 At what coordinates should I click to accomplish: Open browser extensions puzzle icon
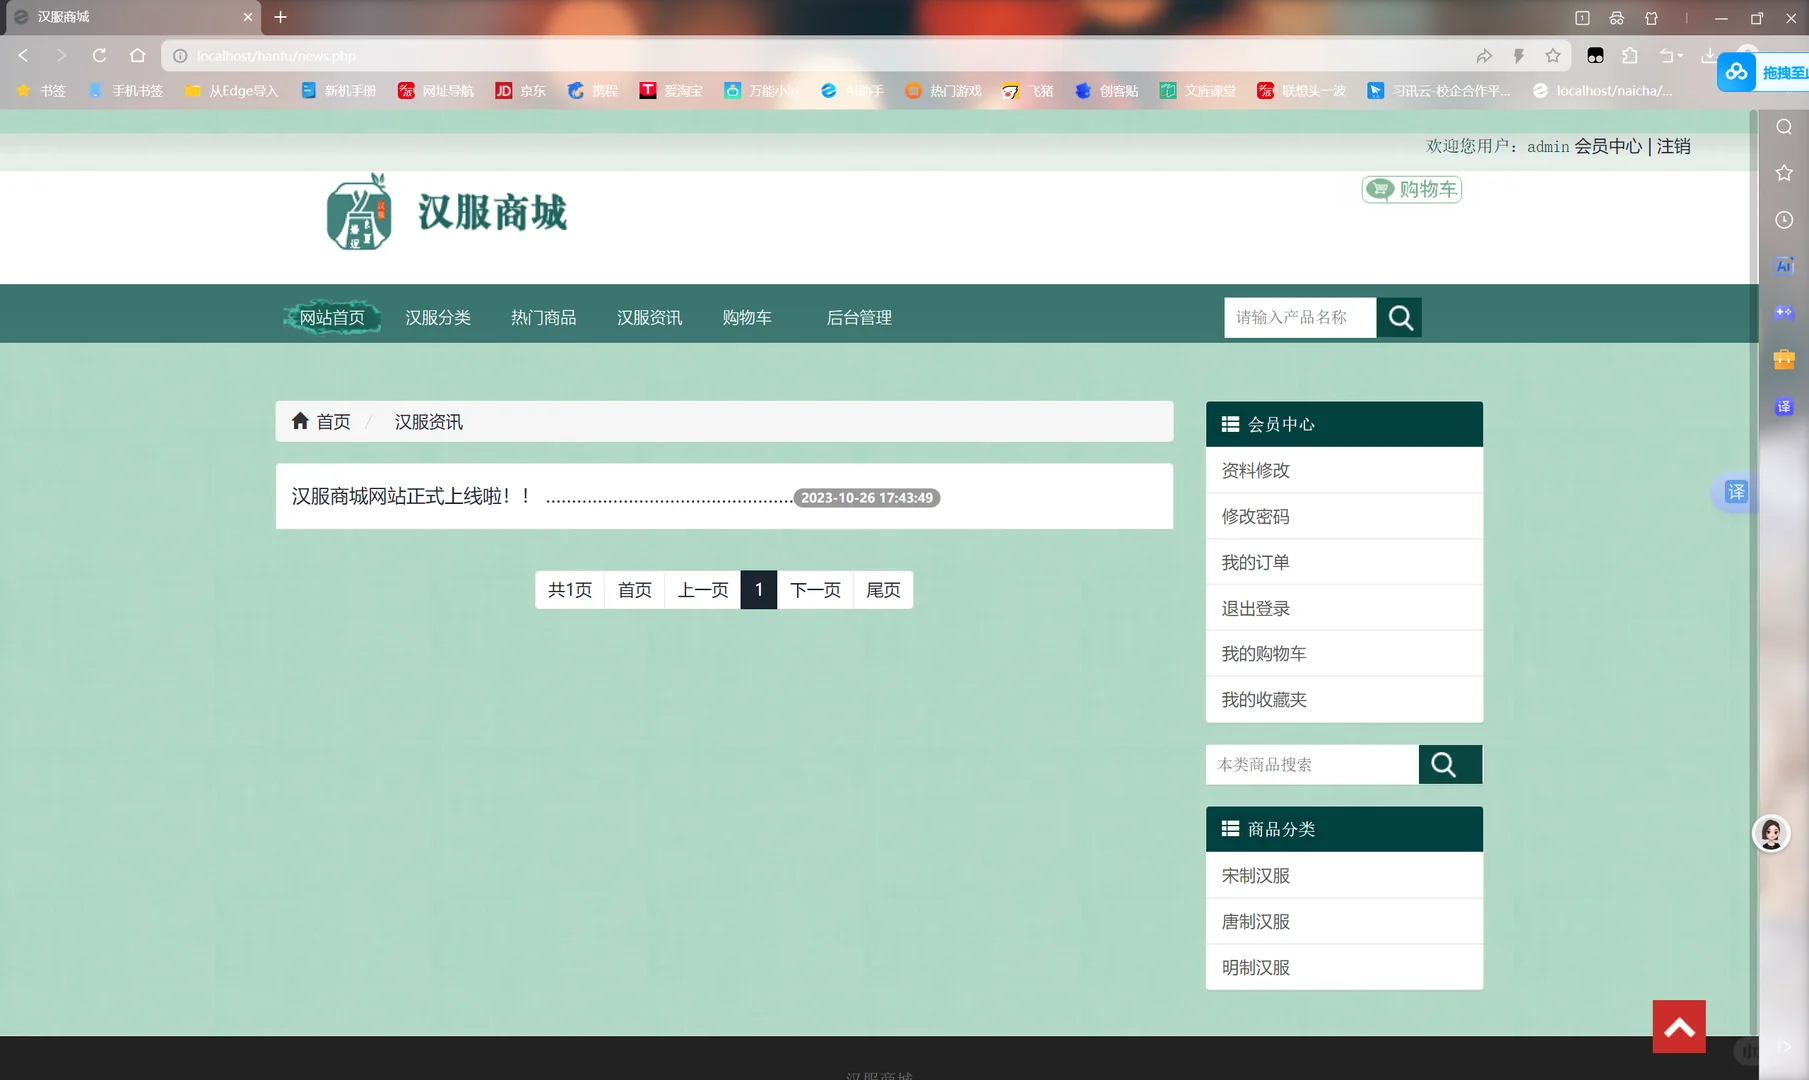click(x=1630, y=56)
